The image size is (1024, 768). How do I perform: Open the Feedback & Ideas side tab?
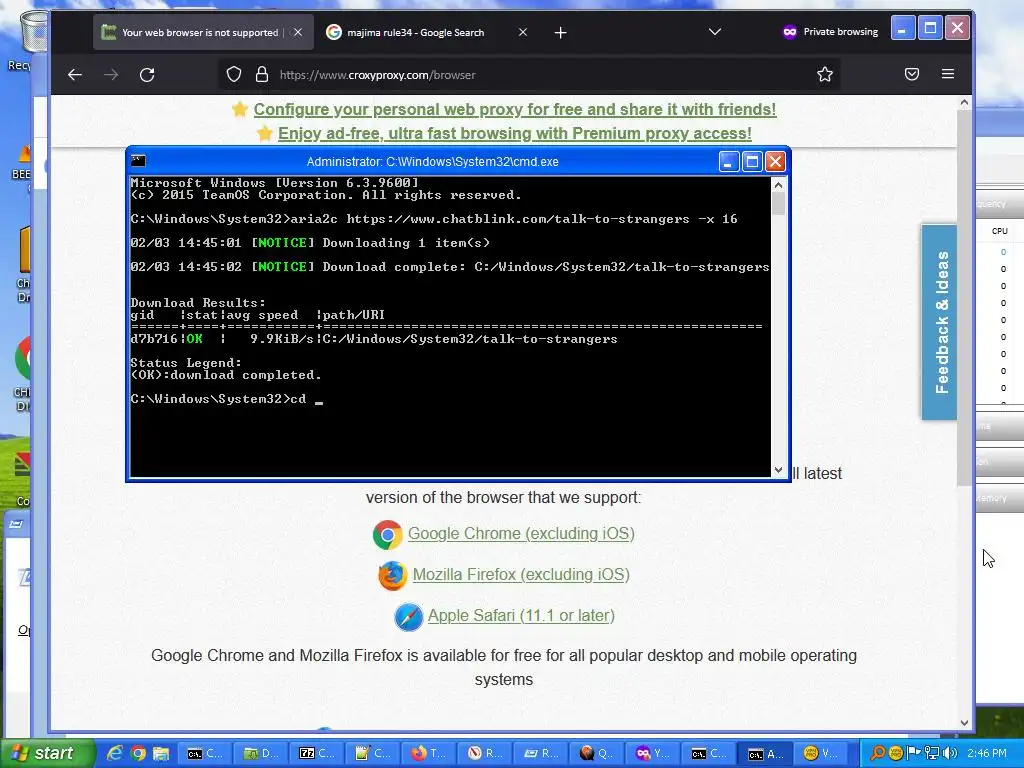click(x=940, y=322)
